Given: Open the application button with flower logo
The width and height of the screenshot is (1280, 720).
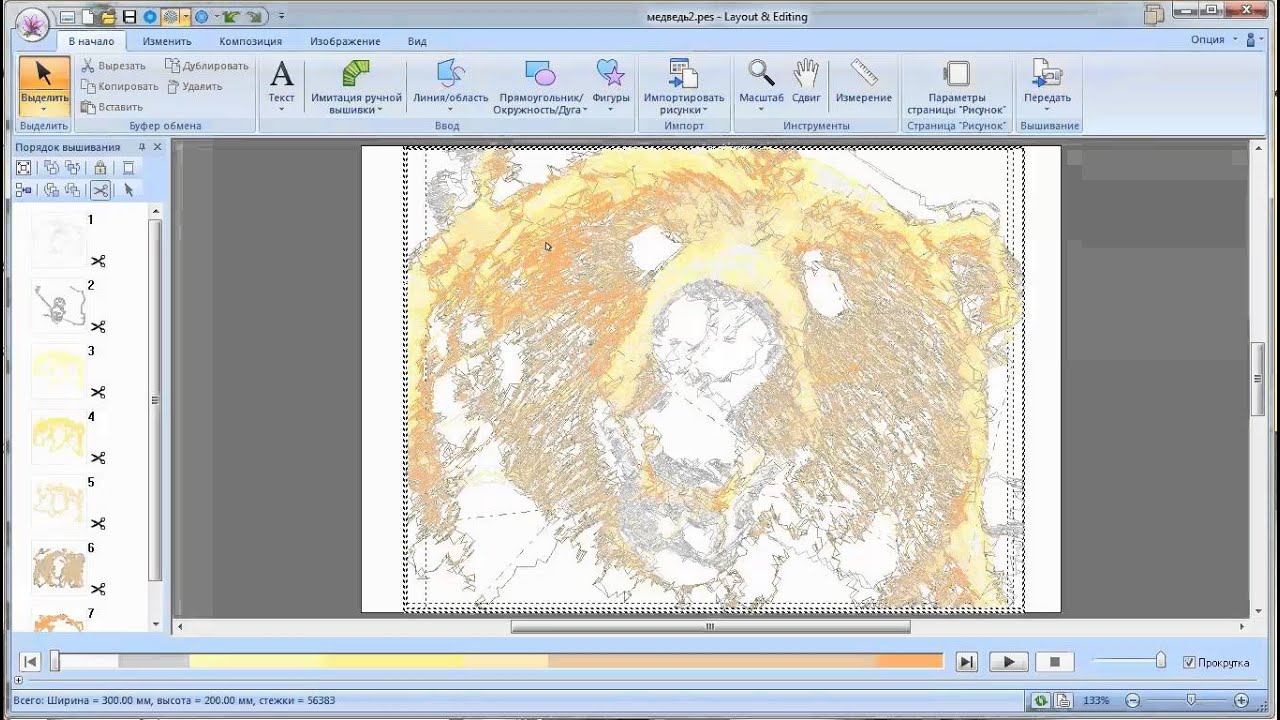Looking at the screenshot, I should 33,24.
